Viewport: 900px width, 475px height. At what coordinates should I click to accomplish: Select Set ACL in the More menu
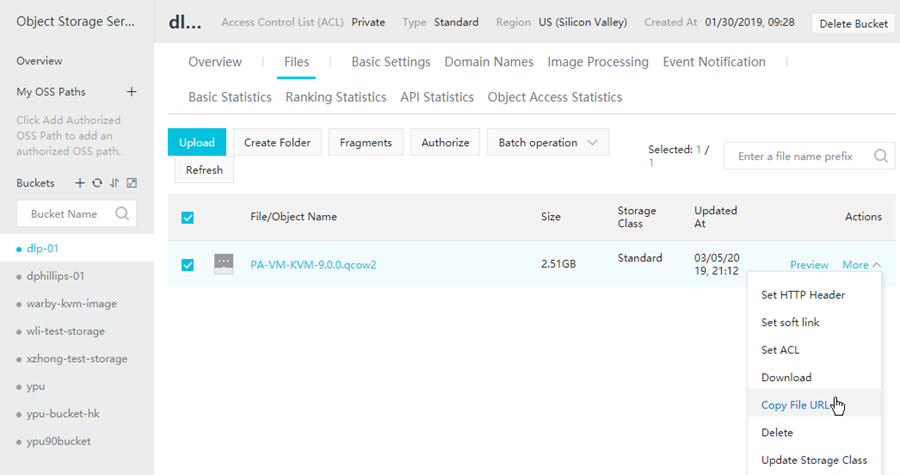tap(780, 350)
